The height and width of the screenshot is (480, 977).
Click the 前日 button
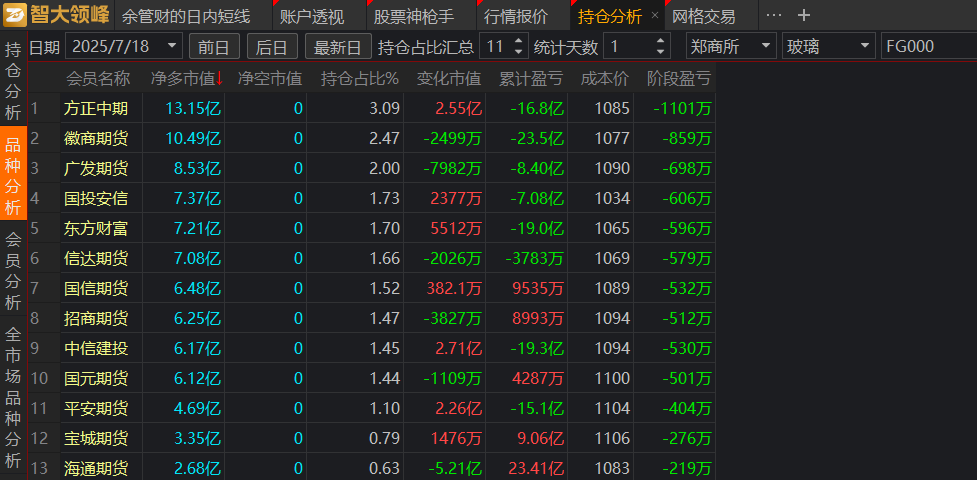point(214,46)
